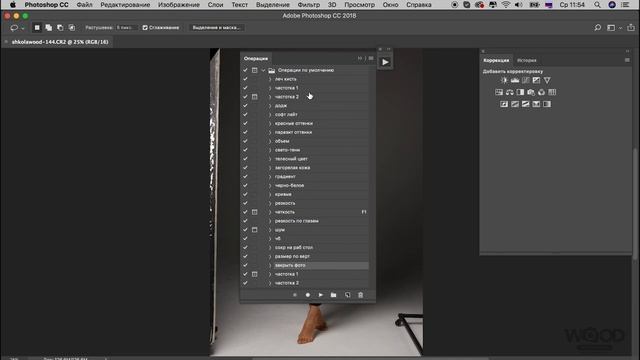Add an Exposure adjustment layer
This screenshot has height=360, width=640.
[x=536, y=80]
